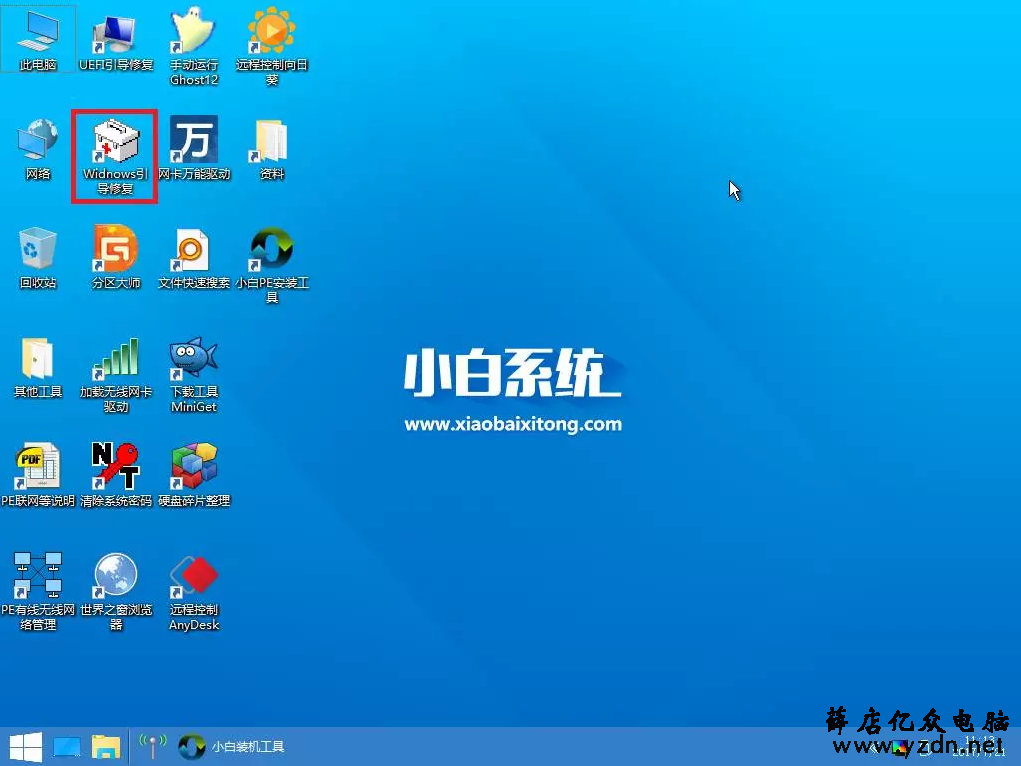Open 硬盘碎片整理 defragmenter
This screenshot has width=1021, height=766.
point(194,475)
